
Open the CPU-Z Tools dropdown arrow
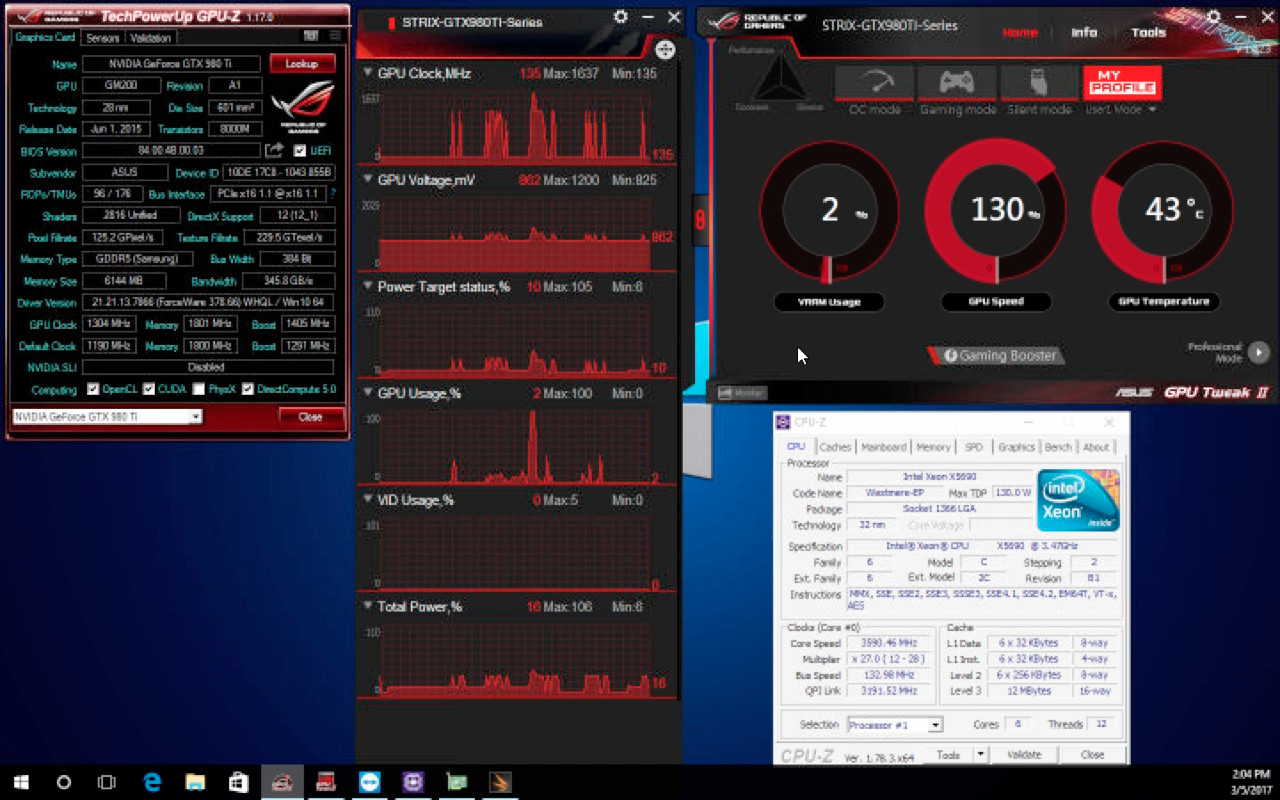point(980,755)
